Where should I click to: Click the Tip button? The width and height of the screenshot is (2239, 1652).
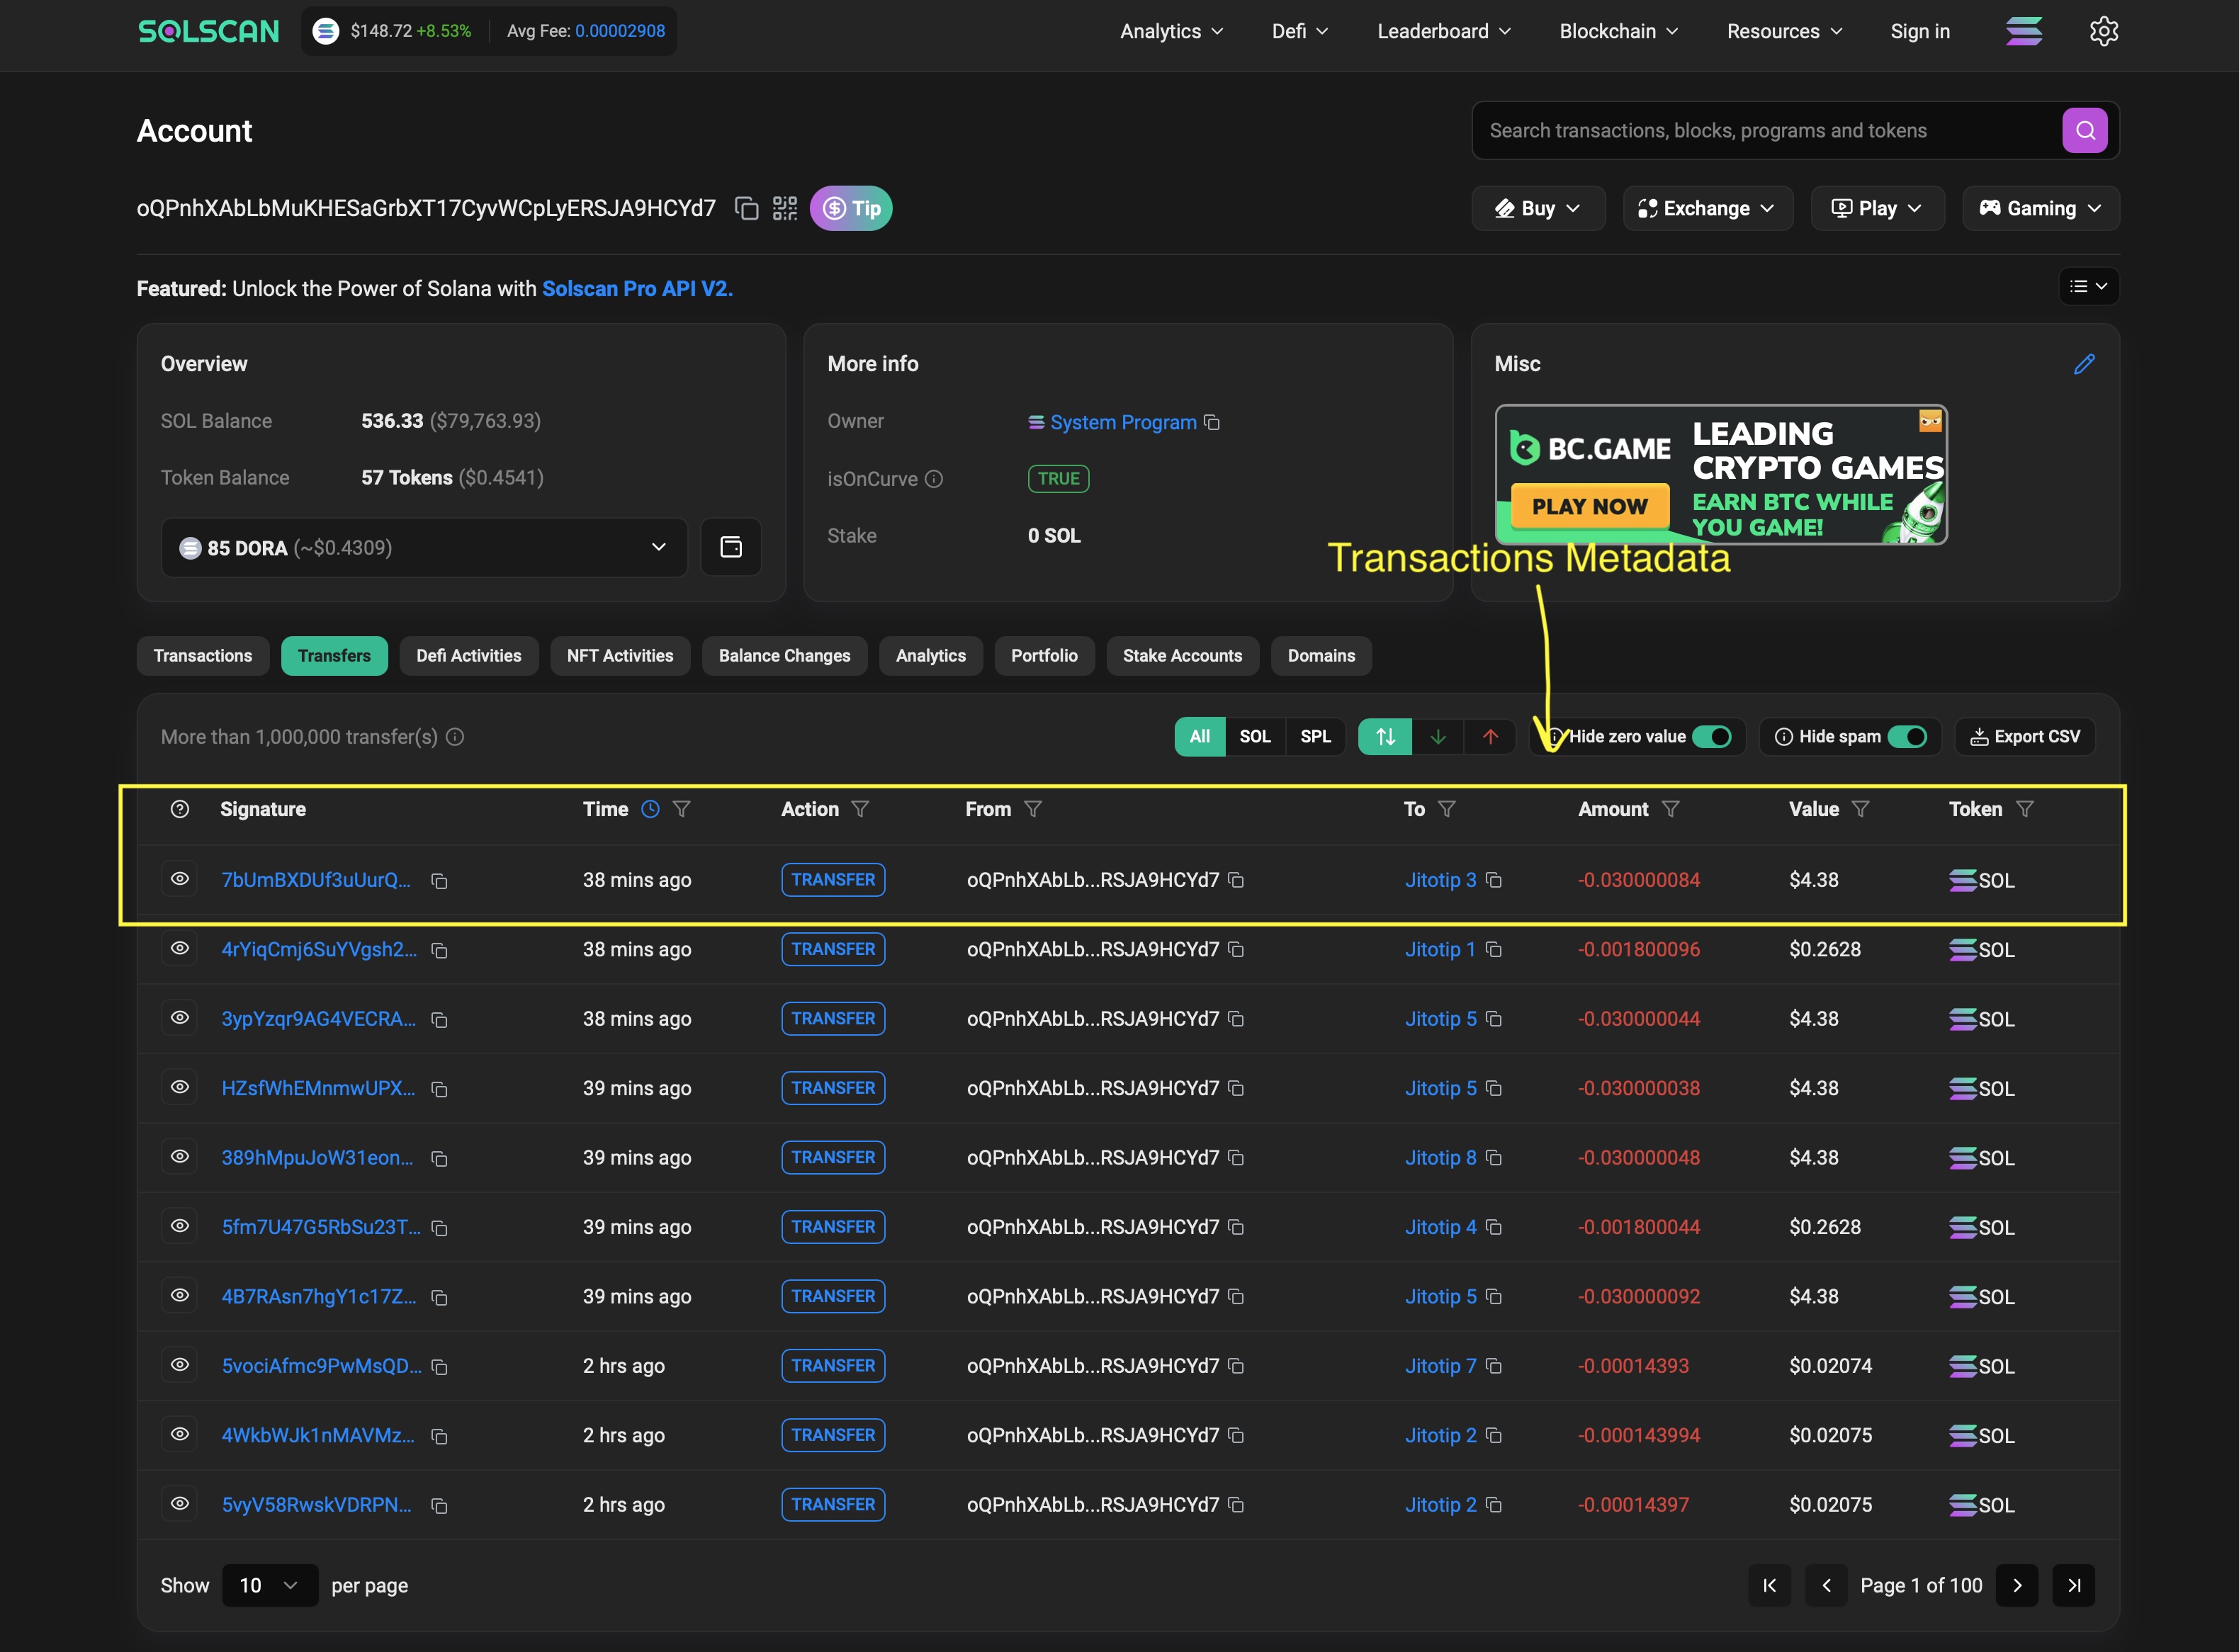tap(851, 208)
